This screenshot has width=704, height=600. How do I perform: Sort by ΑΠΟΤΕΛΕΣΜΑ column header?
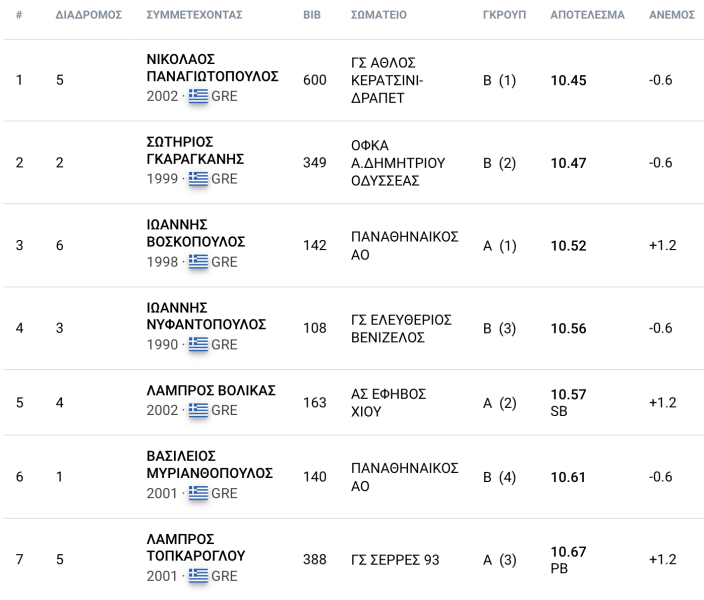coord(587,16)
